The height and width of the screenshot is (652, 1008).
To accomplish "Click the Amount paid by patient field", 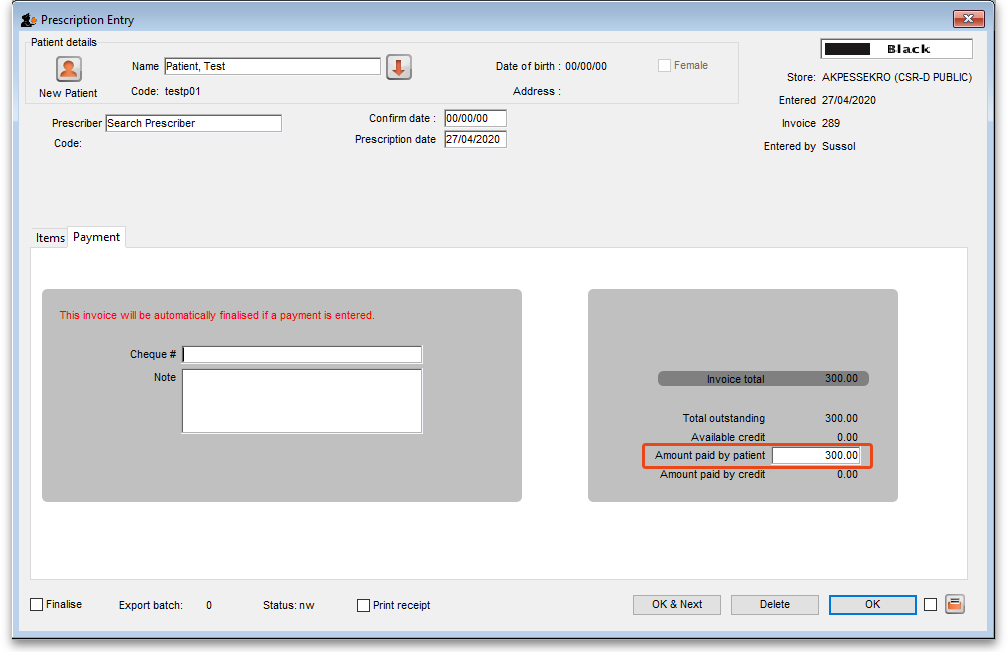I will click(816, 455).
